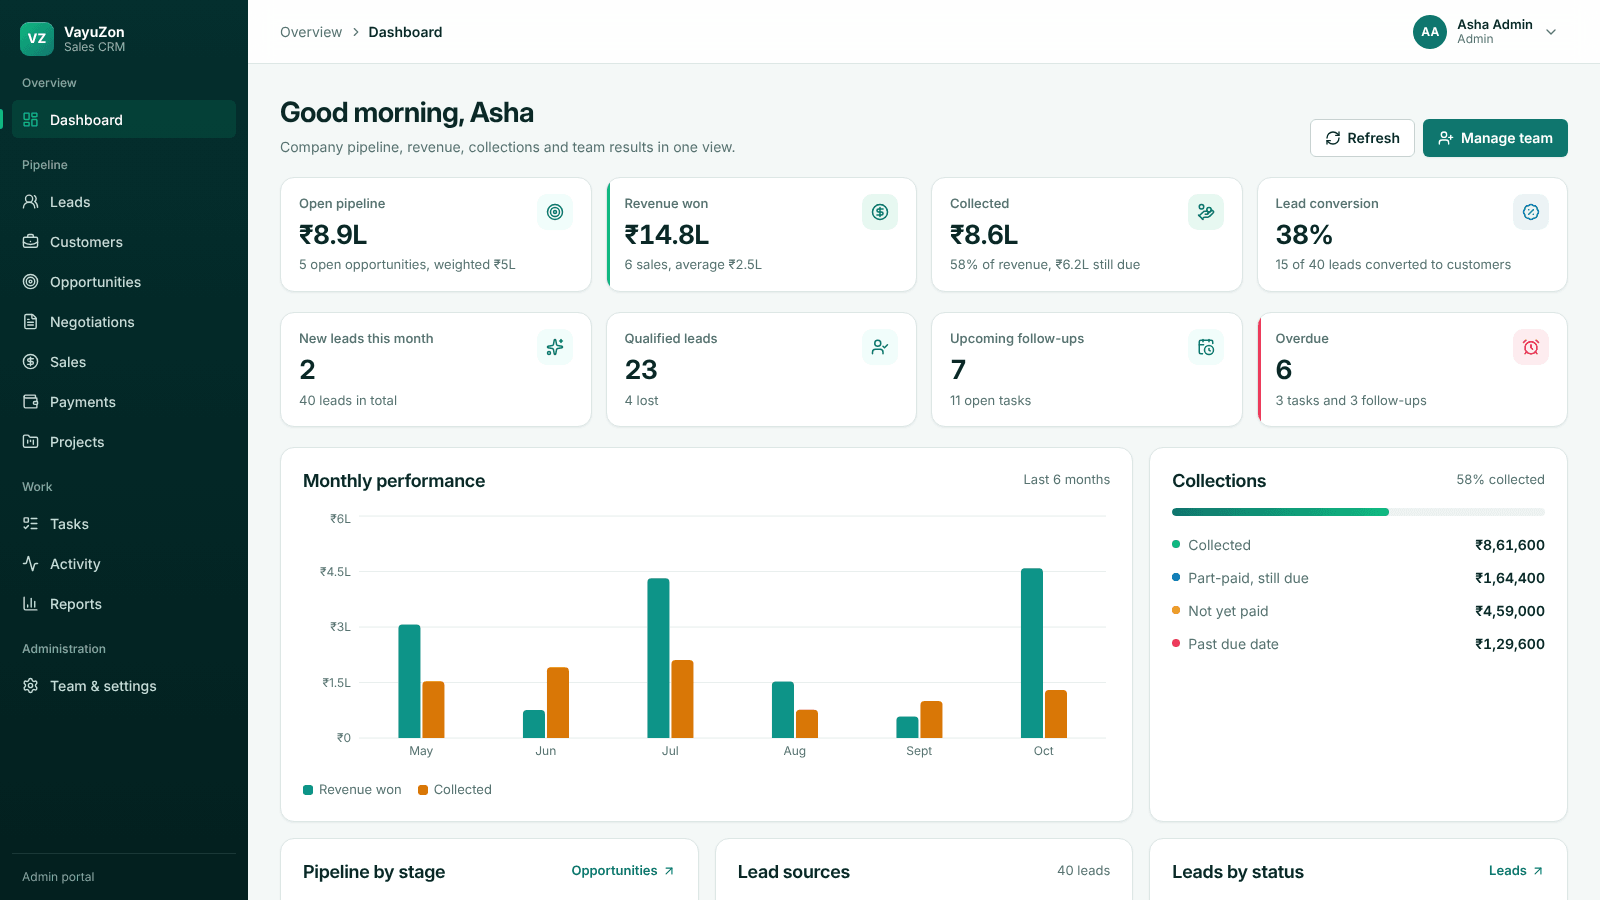Click the Refresh button
The height and width of the screenshot is (900, 1600).
(1362, 138)
